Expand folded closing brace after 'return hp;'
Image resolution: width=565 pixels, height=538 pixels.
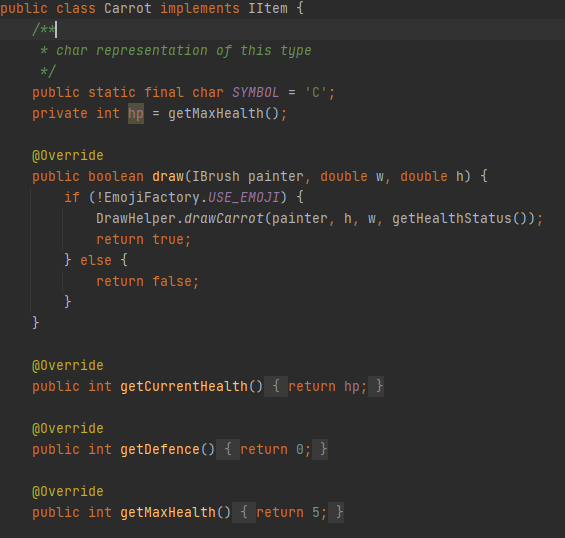376,387
